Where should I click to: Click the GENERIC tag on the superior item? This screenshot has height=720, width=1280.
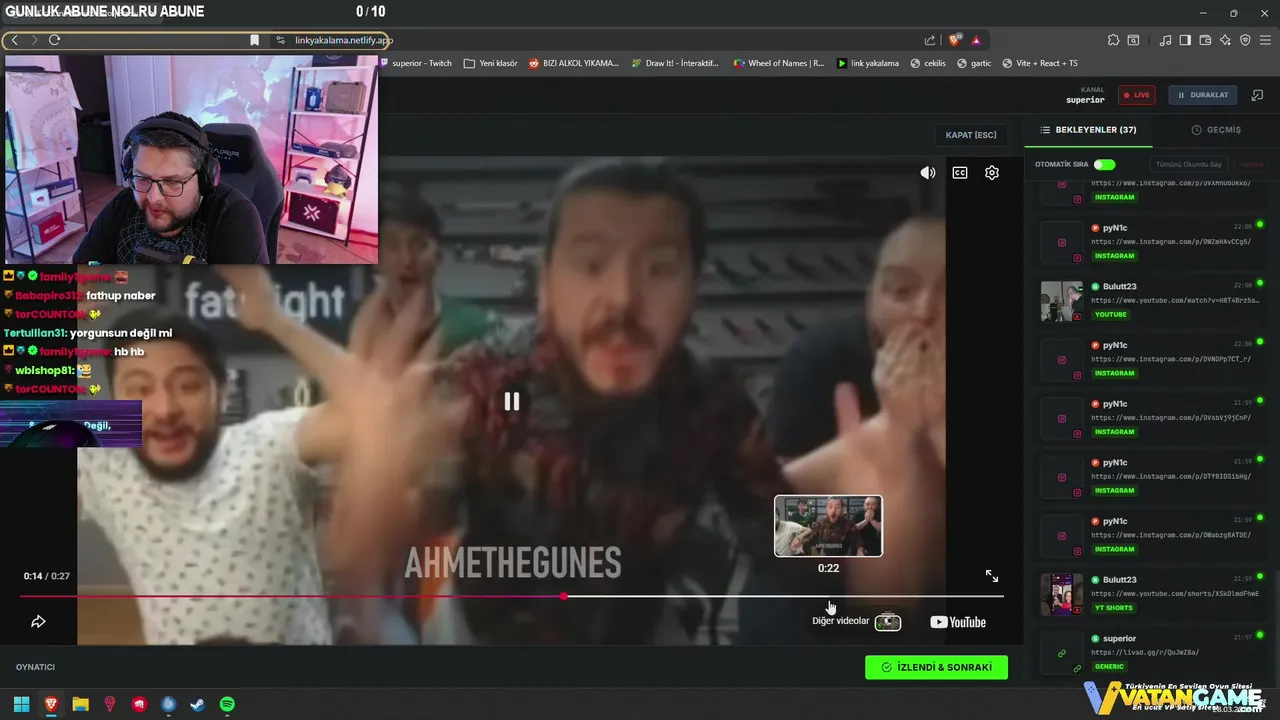pyautogui.click(x=1110, y=666)
